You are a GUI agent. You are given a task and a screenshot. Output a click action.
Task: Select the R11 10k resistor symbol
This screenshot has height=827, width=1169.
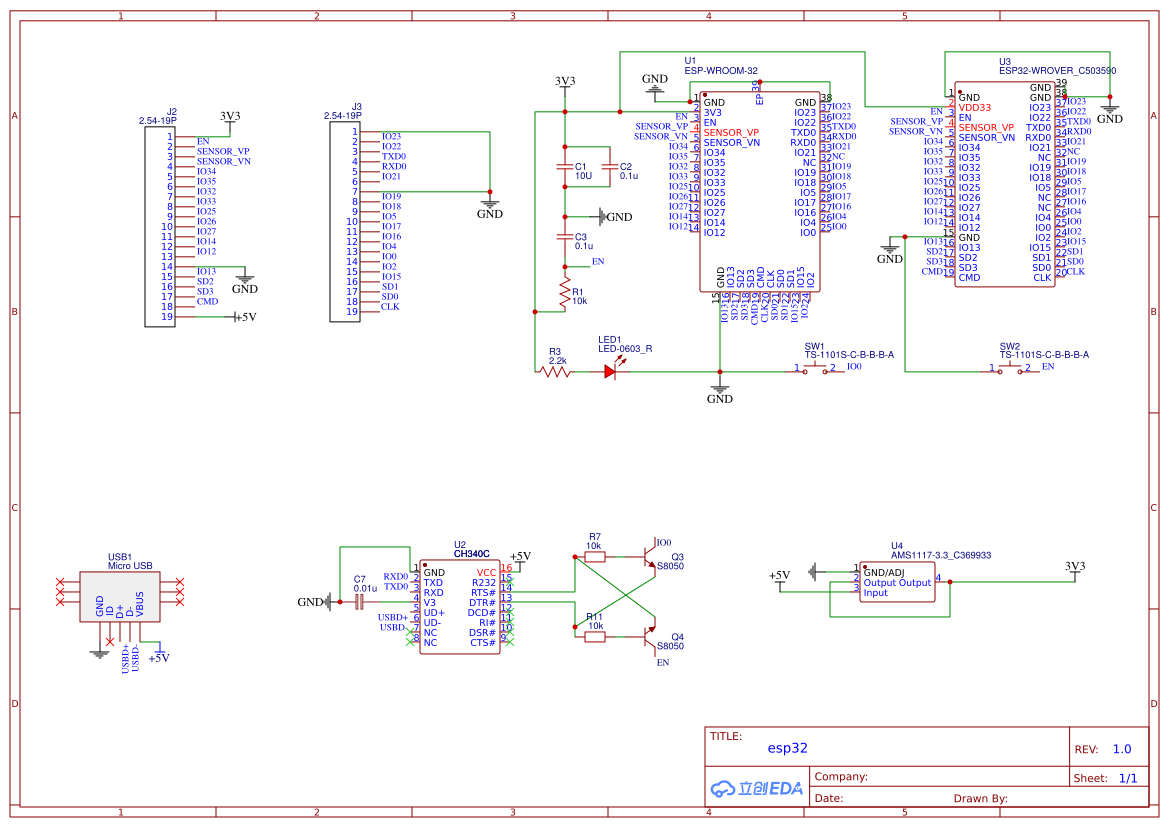pos(594,636)
